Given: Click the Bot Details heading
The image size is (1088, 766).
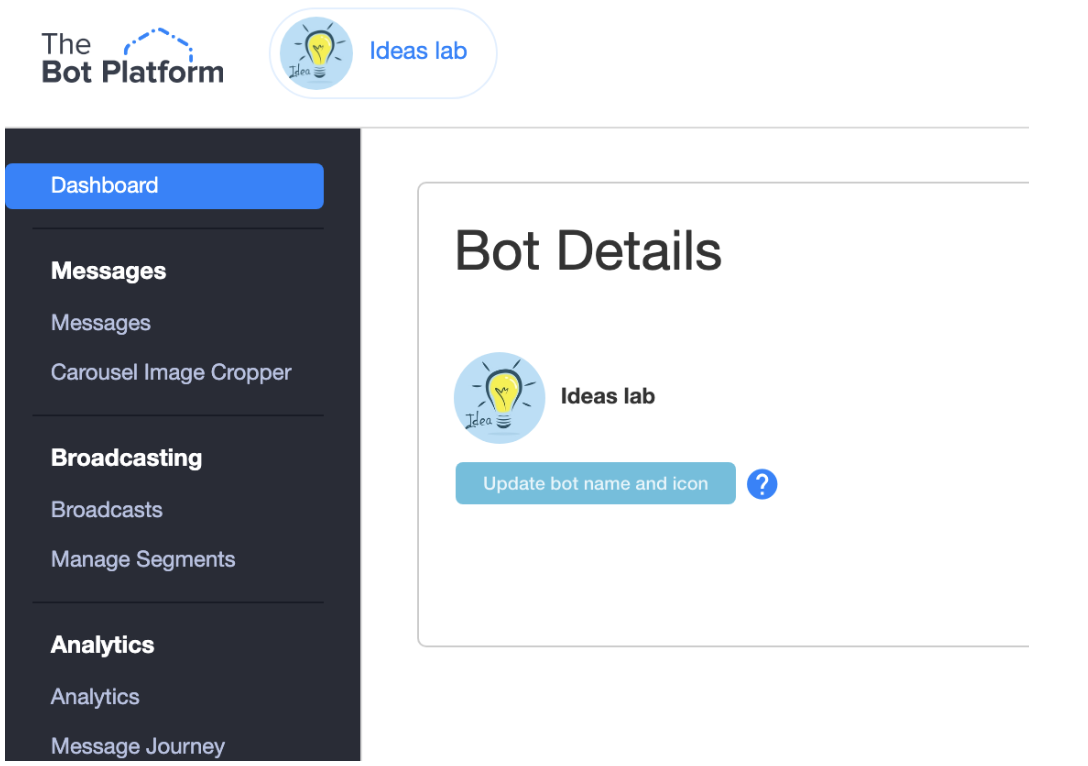Looking at the screenshot, I should 588,250.
